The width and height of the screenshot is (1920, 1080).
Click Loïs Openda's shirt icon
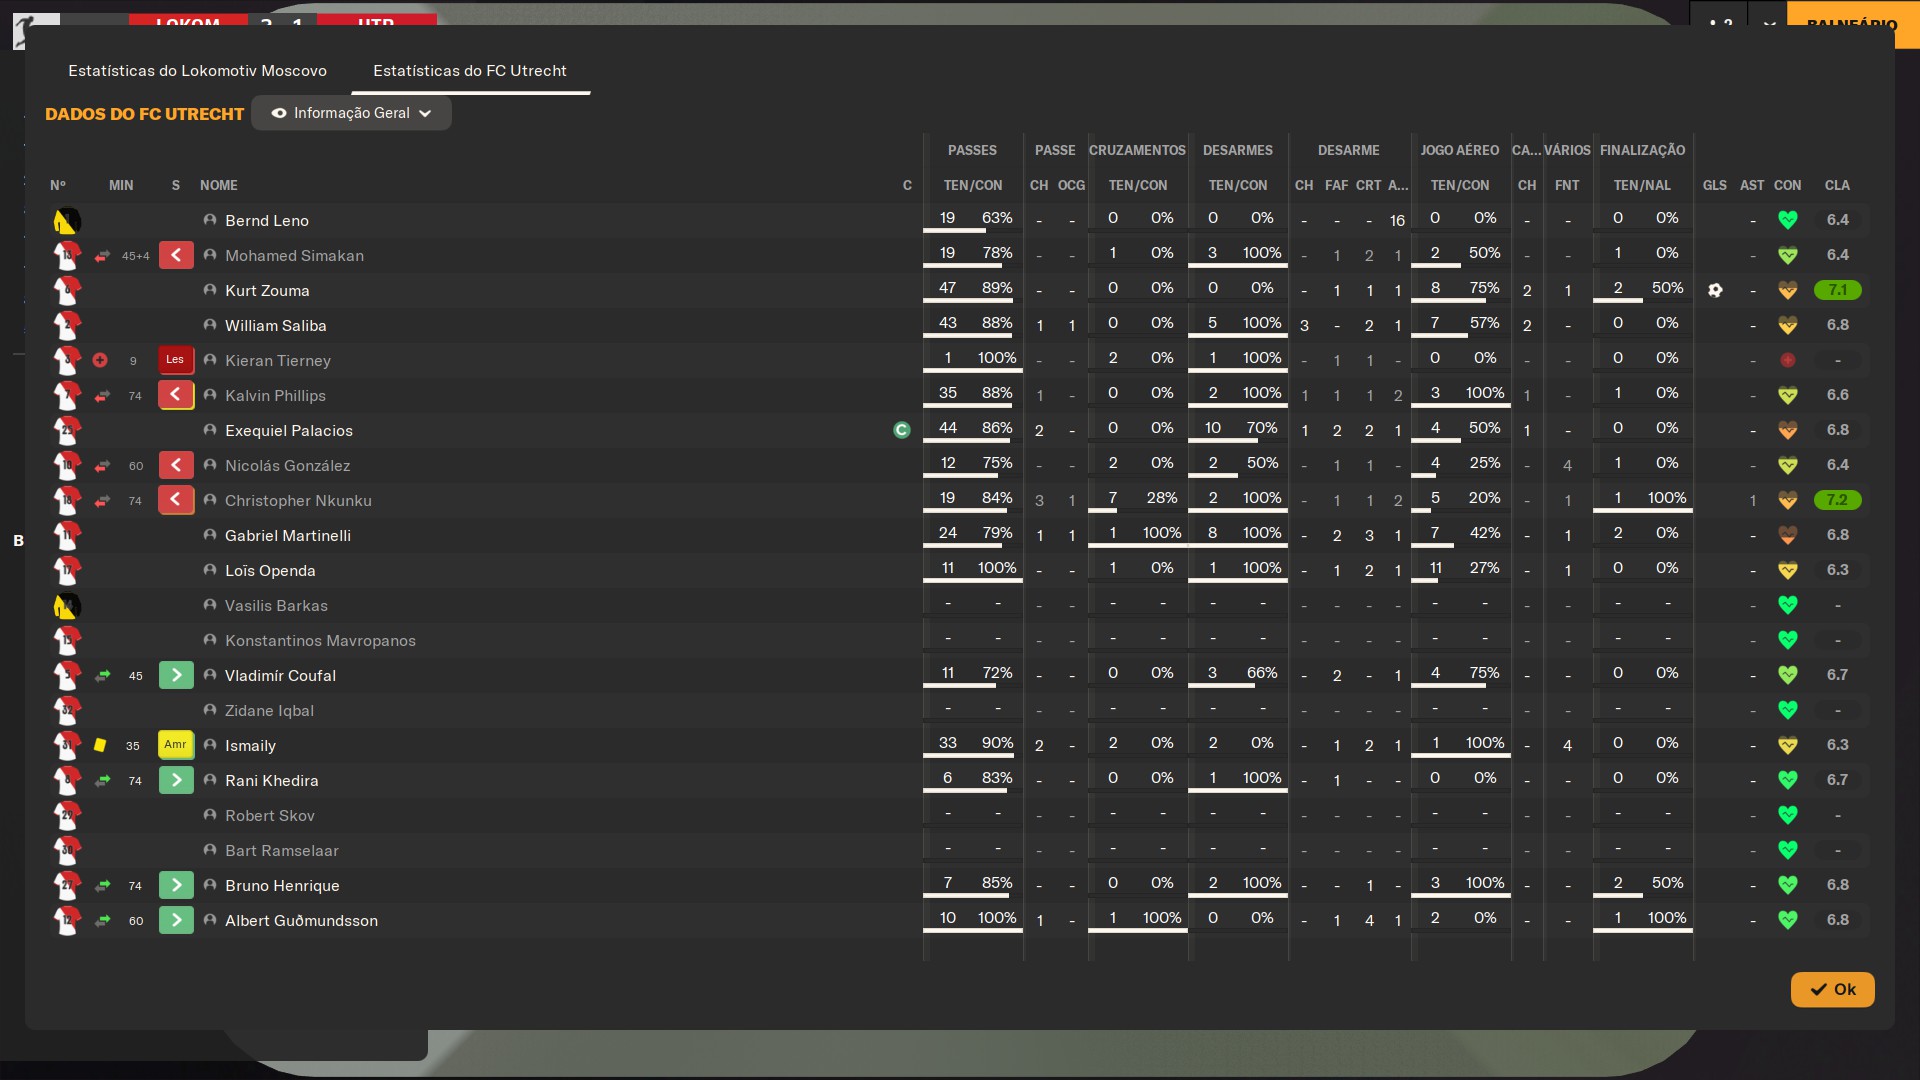(x=67, y=570)
